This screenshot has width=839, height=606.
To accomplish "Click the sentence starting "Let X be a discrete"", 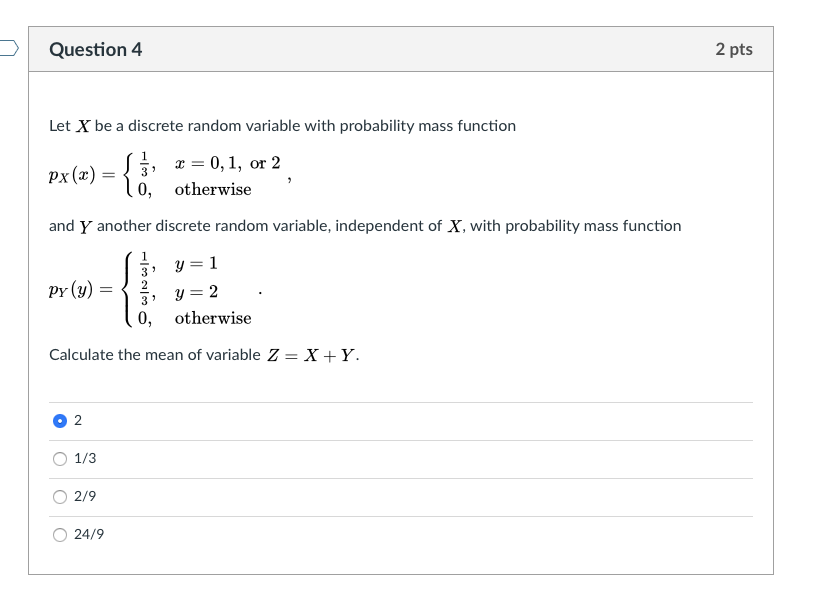I will [x=280, y=125].
